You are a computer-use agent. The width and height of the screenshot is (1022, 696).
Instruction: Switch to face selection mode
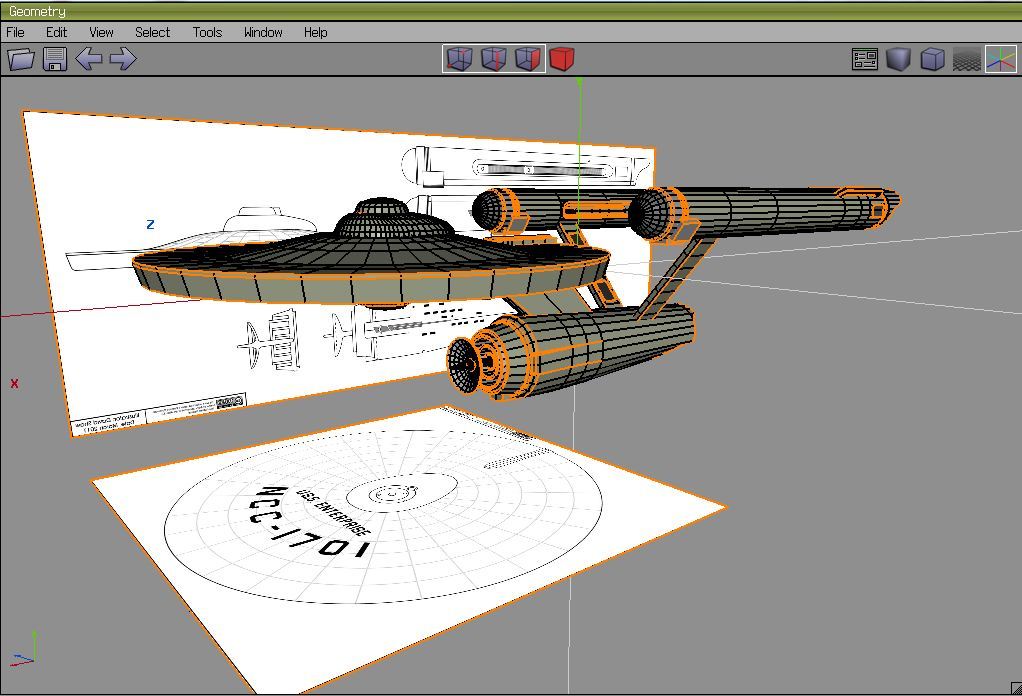(x=527, y=59)
